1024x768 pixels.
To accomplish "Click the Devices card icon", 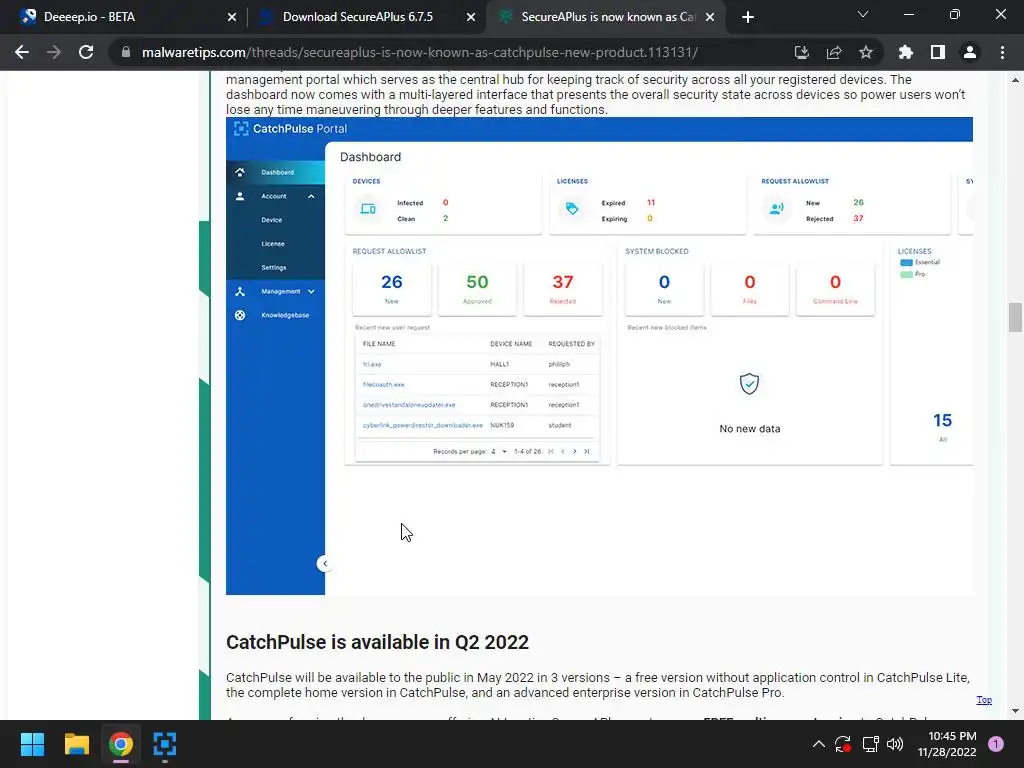I will [368, 209].
